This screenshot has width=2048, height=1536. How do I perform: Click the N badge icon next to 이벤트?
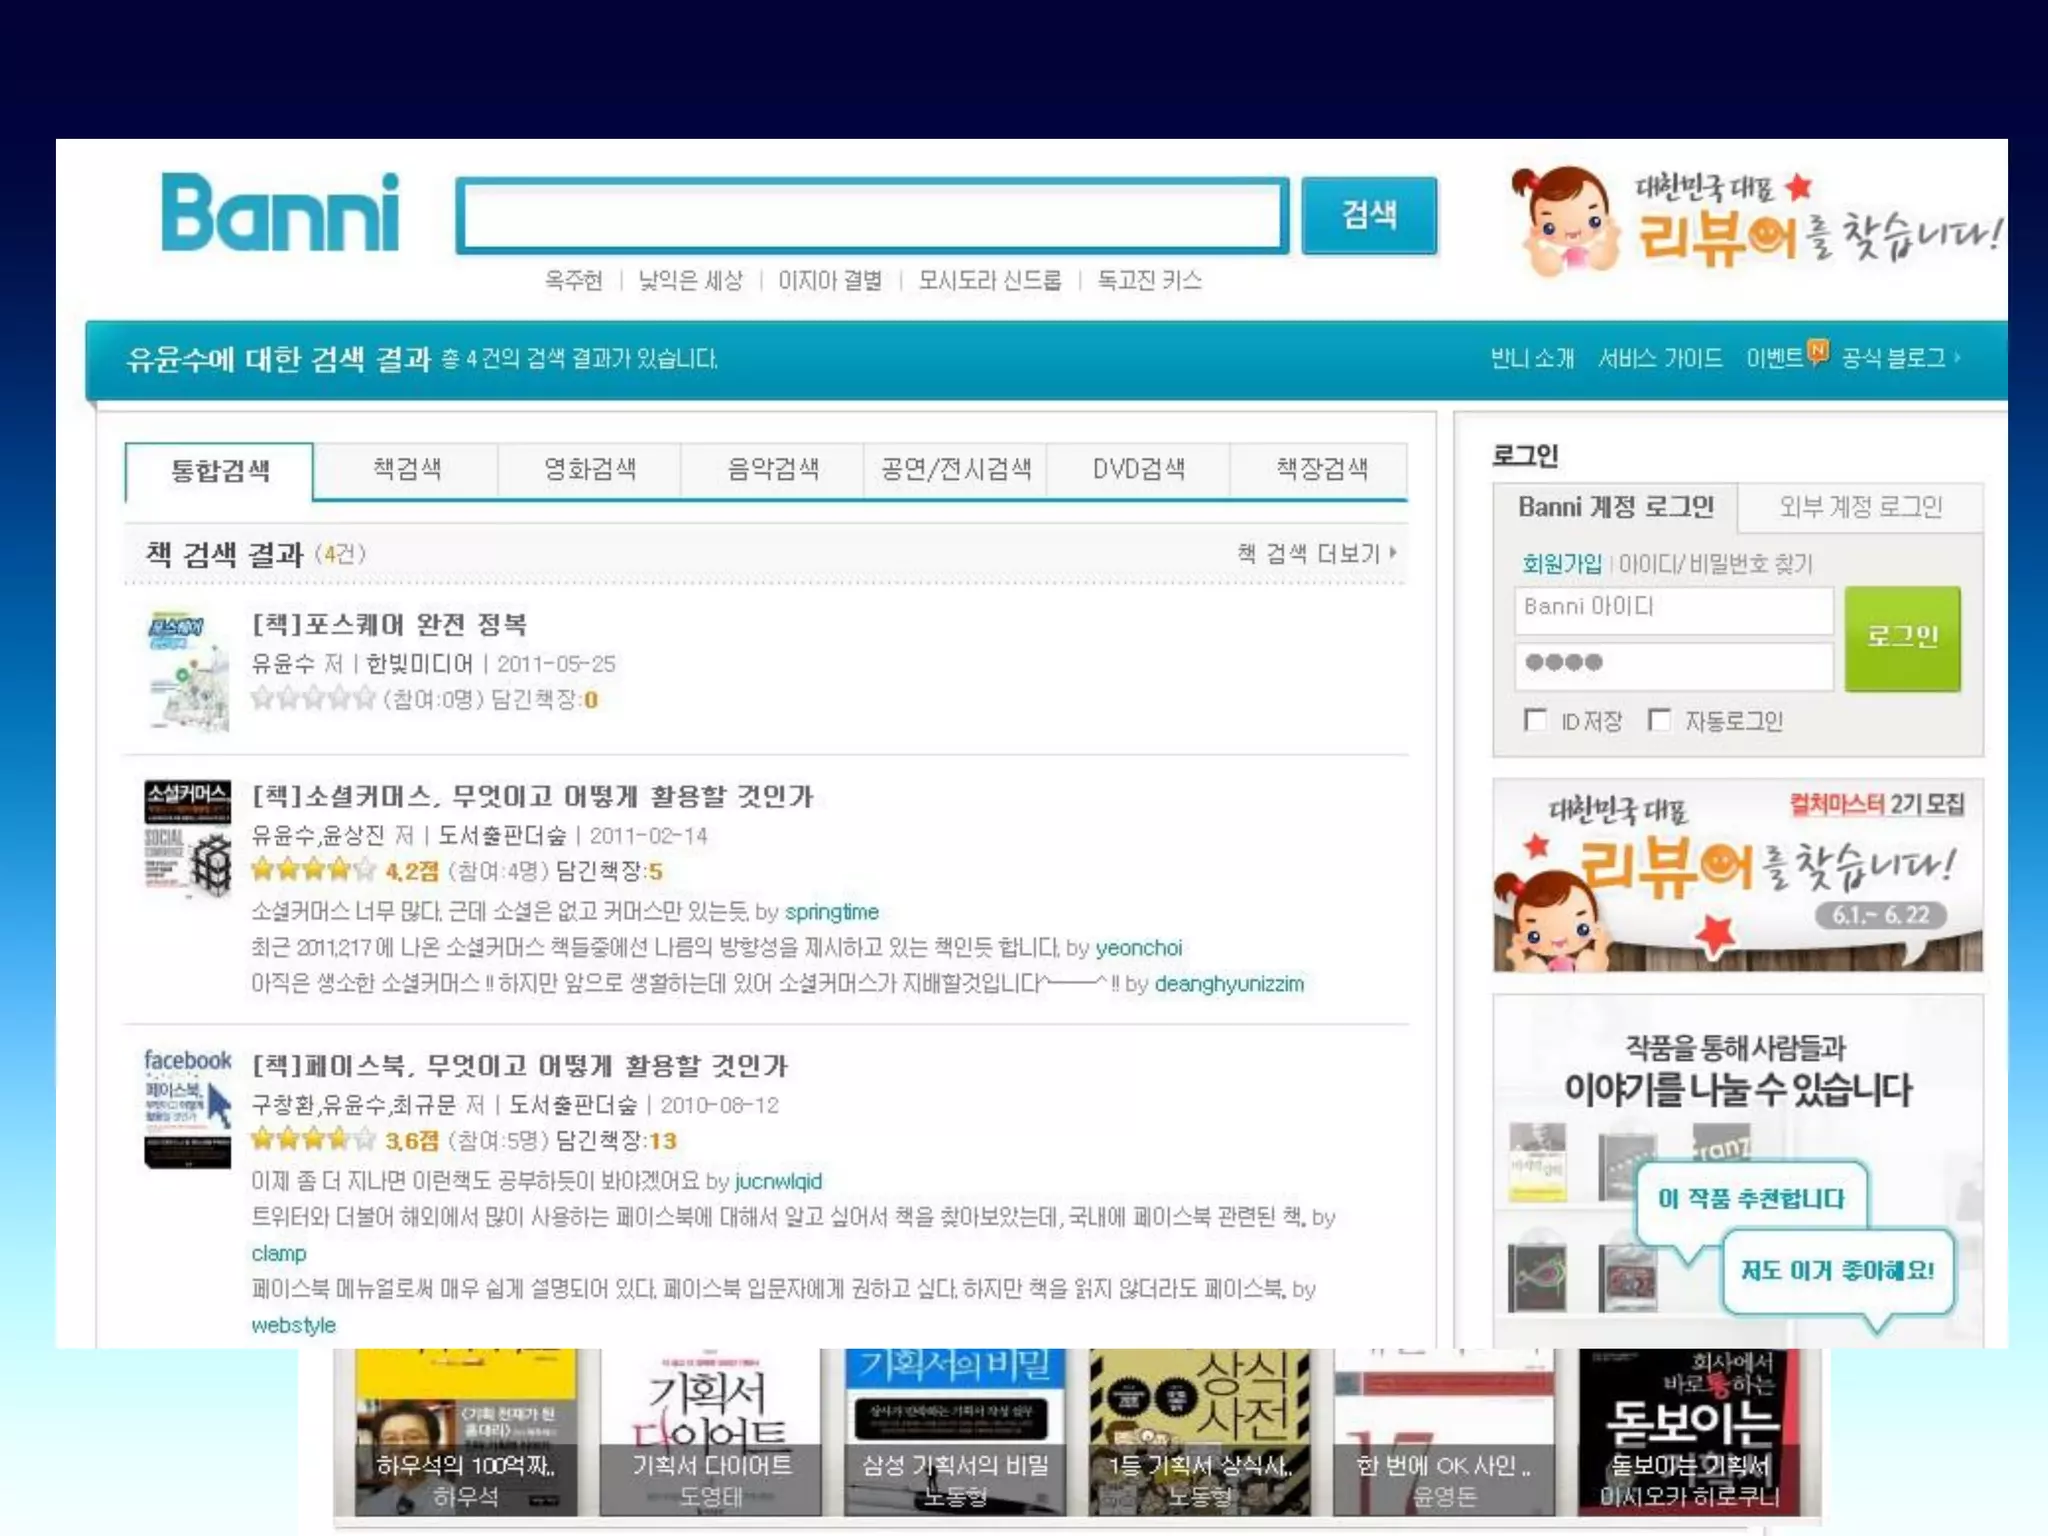point(1818,351)
